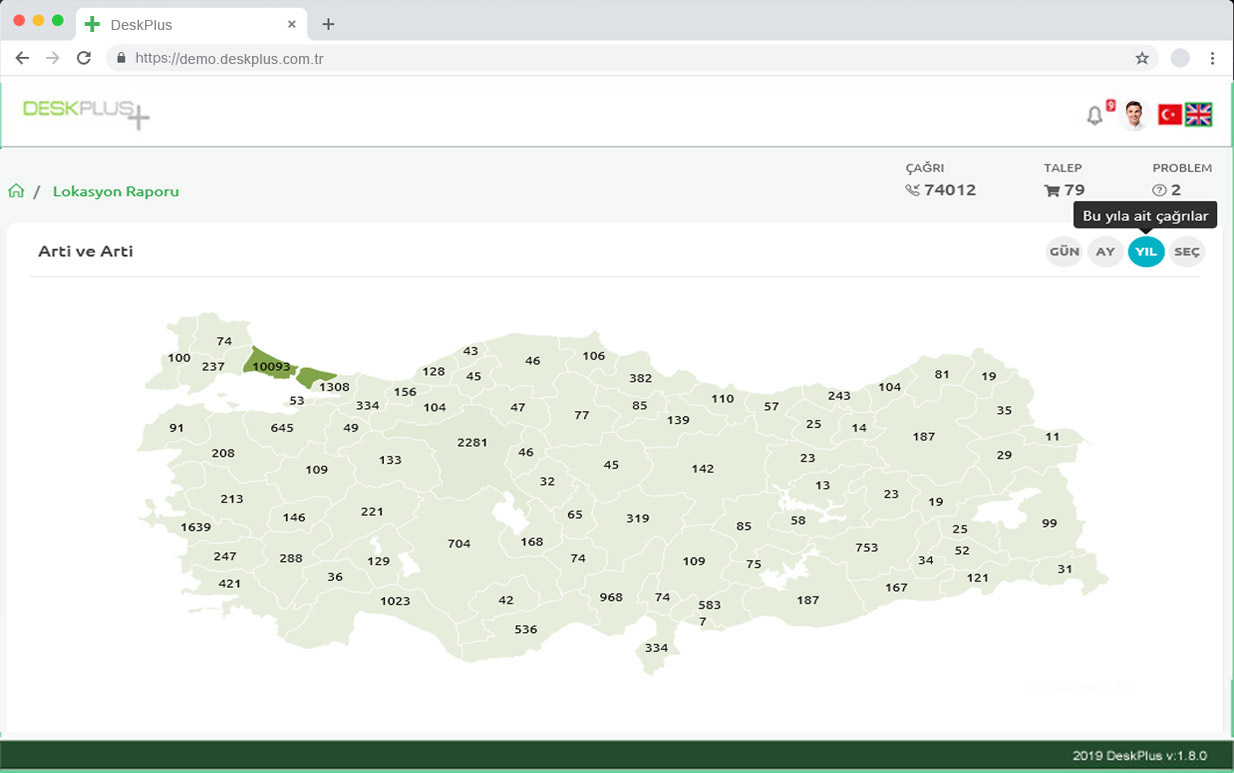Switch language using the British flag
This screenshot has height=773, width=1234.
(x=1197, y=114)
